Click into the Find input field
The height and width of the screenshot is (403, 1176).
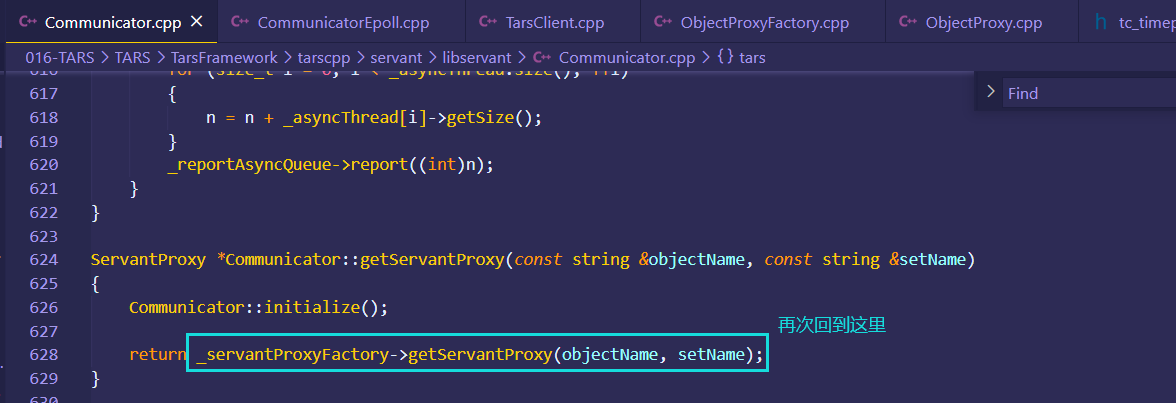[x=1090, y=93]
